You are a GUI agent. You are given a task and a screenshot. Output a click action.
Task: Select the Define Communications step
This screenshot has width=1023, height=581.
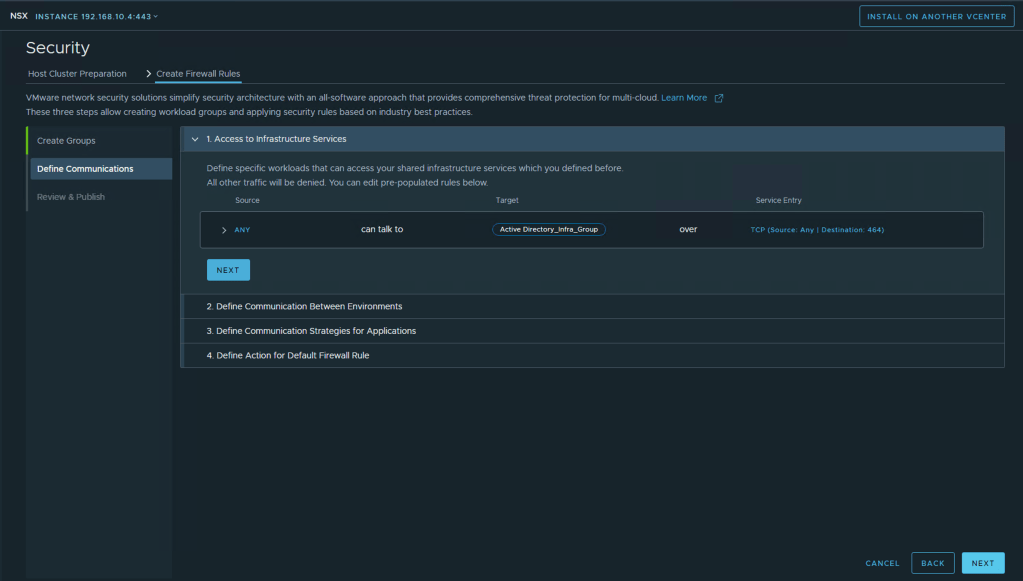coord(85,169)
